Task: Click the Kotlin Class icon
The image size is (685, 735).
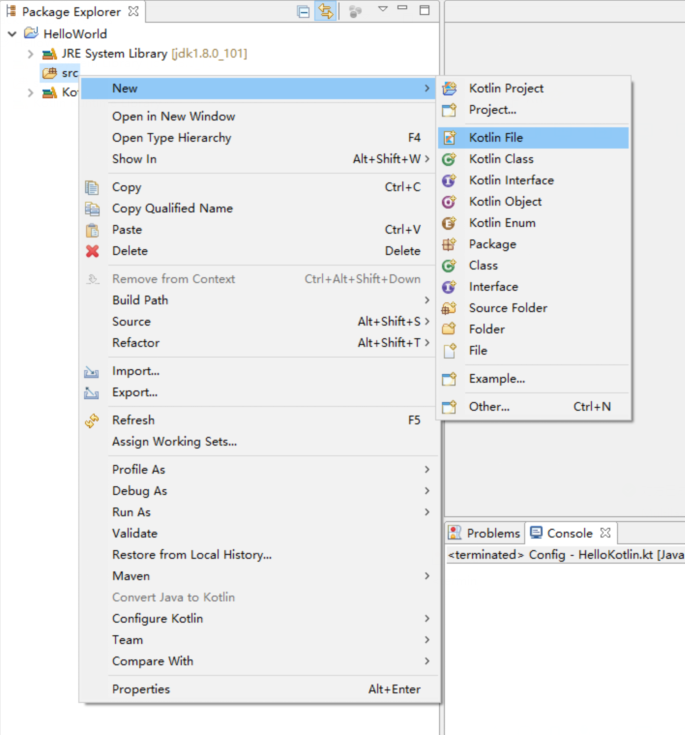Action: [449, 159]
